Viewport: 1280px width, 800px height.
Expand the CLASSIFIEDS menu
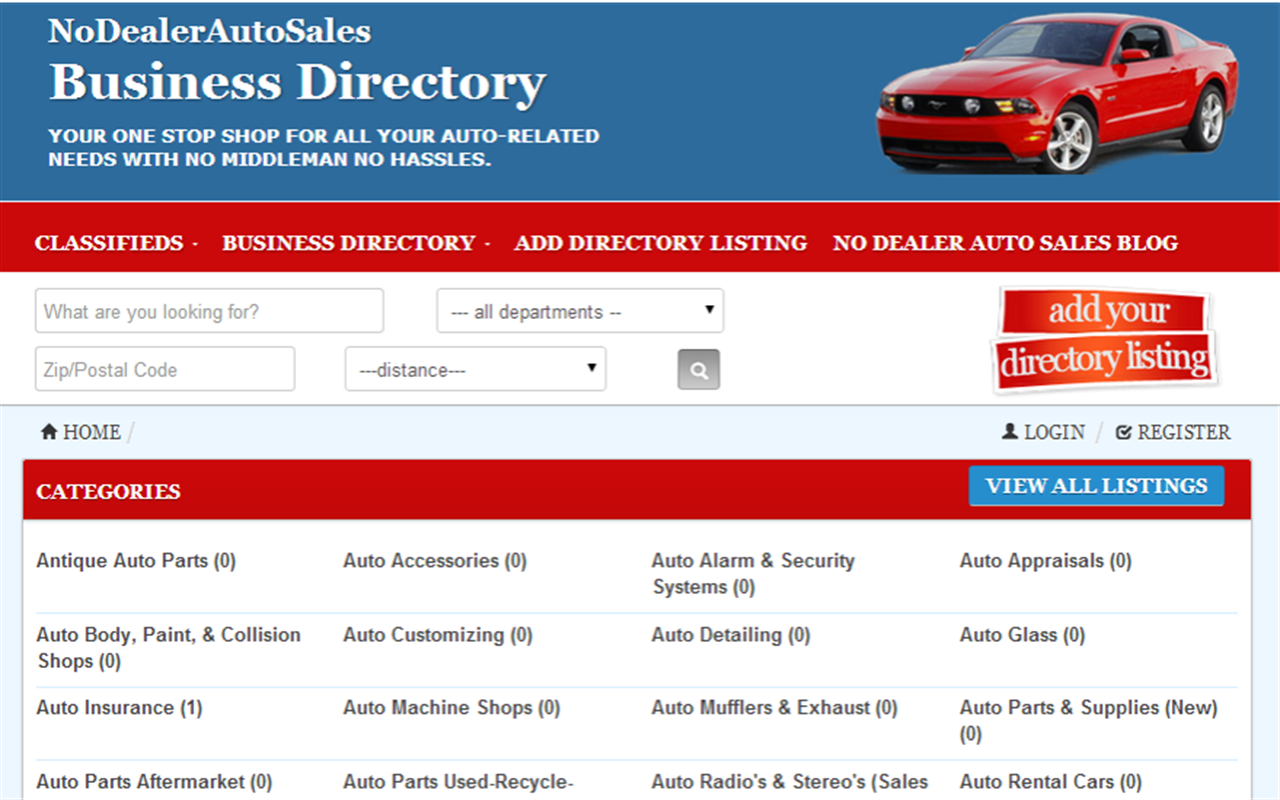click(x=108, y=242)
